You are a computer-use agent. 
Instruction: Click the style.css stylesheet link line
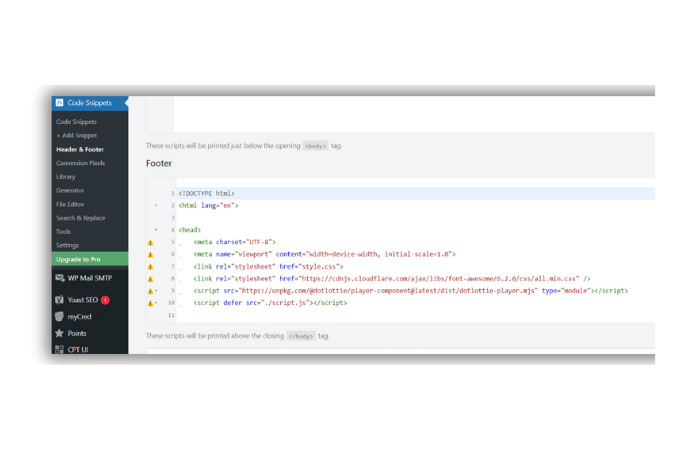coord(268,267)
